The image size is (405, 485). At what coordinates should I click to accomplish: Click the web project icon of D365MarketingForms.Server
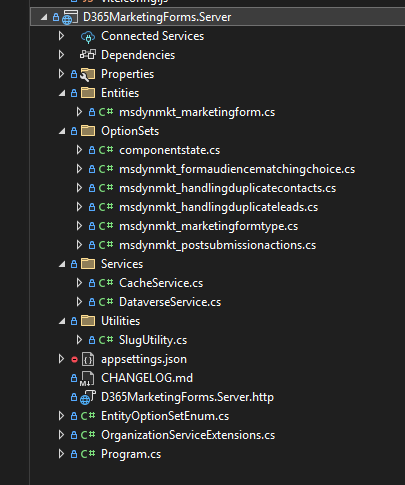(x=70, y=17)
